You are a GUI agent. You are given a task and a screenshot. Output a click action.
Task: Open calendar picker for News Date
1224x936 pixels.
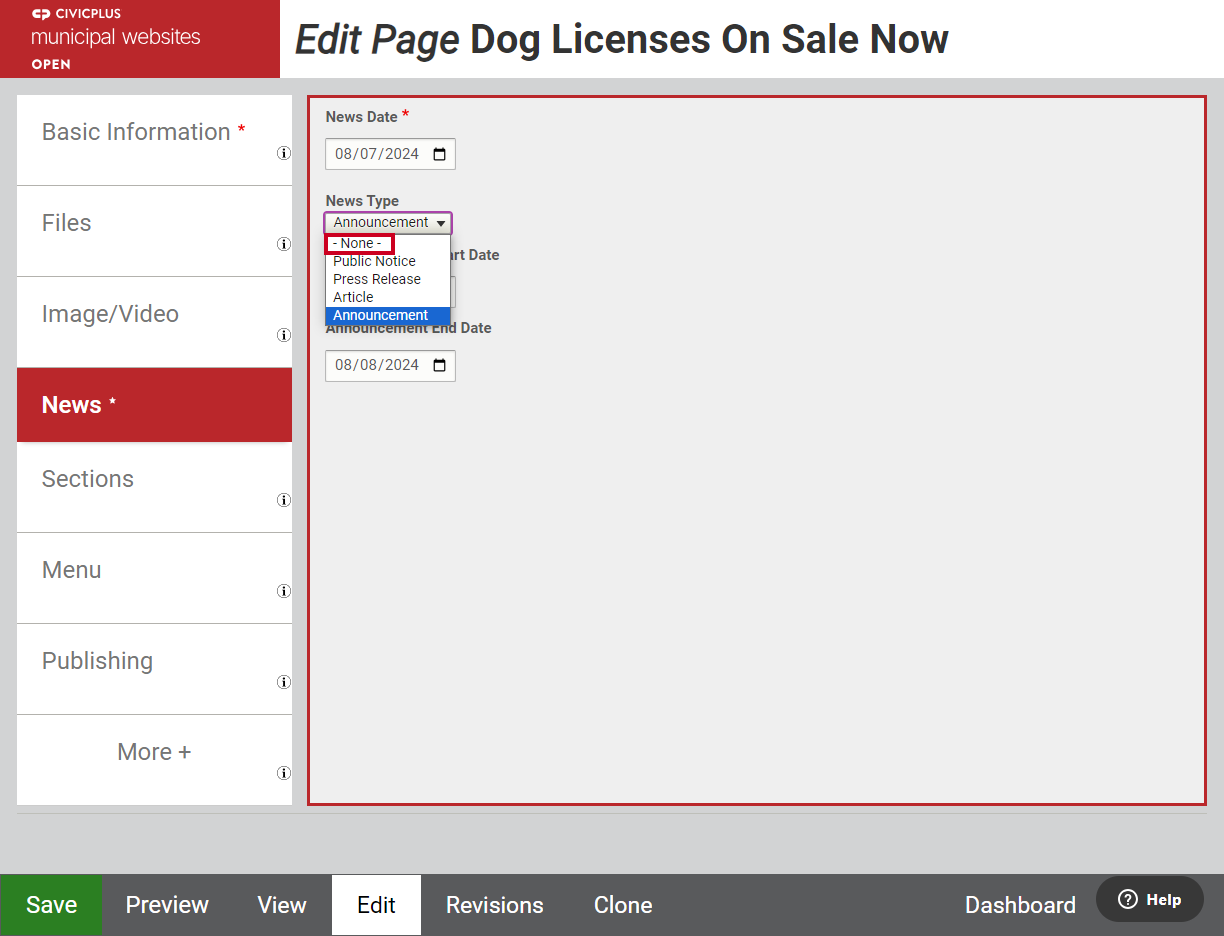click(x=440, y=154)
